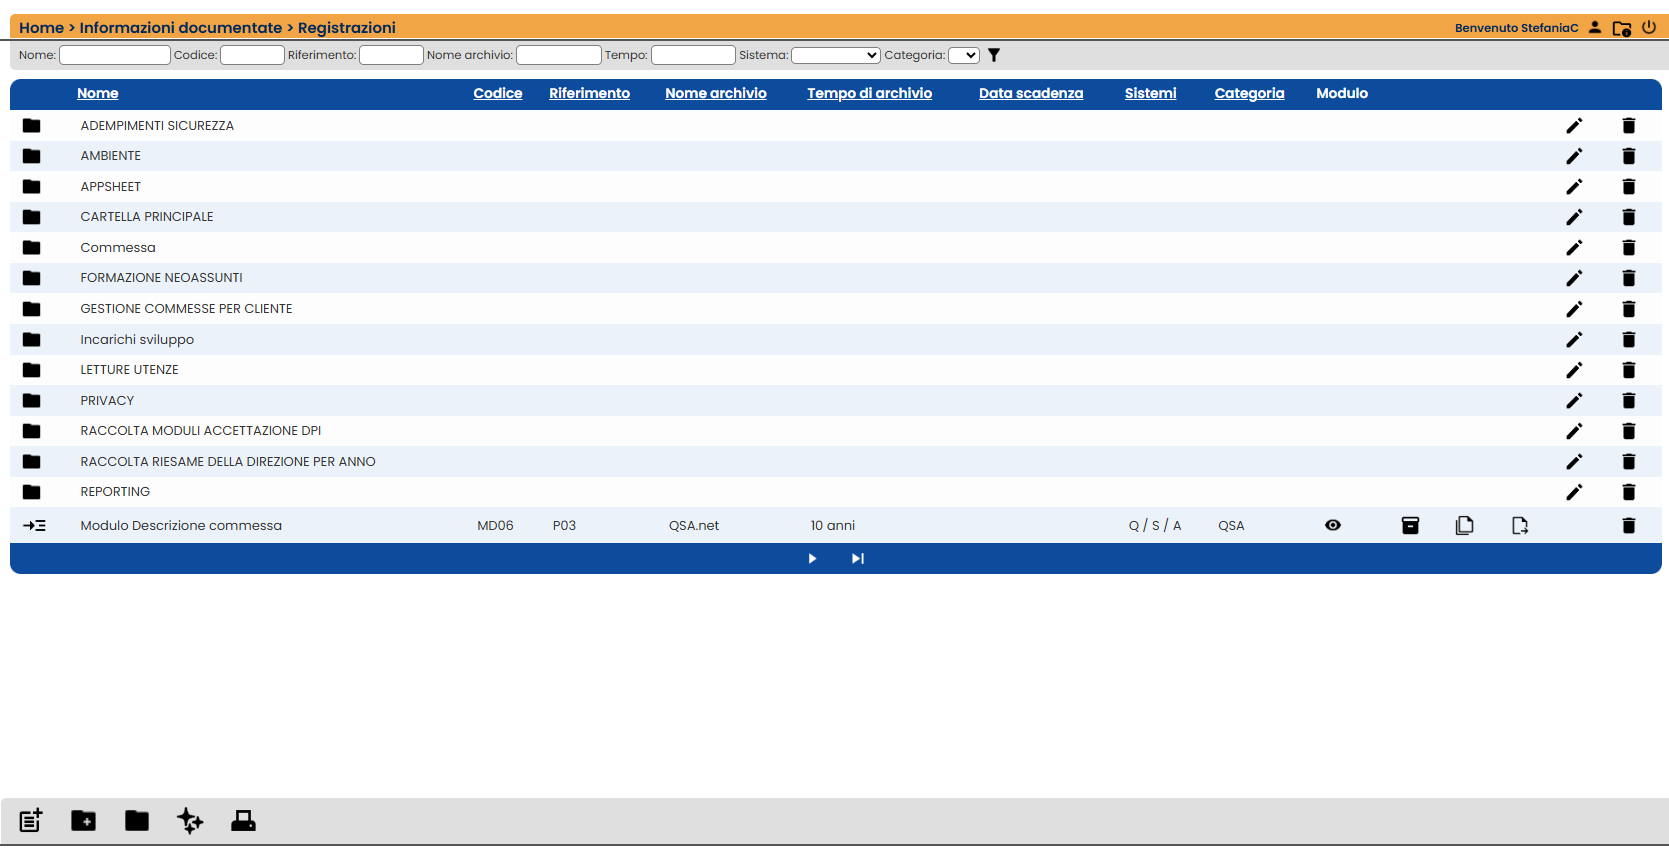The image size is (1669, 856).
Task: Focus the Riferimento filter field
Action: (x=391, y=55)
